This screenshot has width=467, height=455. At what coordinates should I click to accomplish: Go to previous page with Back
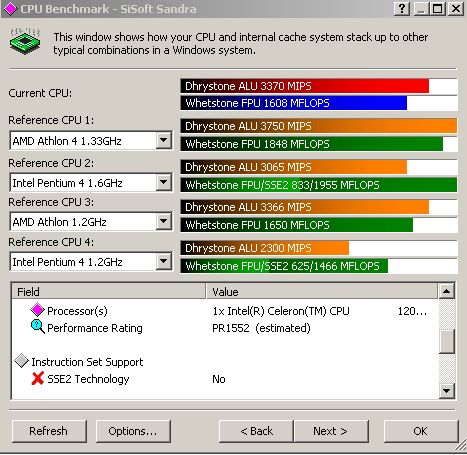pos(256,431)
